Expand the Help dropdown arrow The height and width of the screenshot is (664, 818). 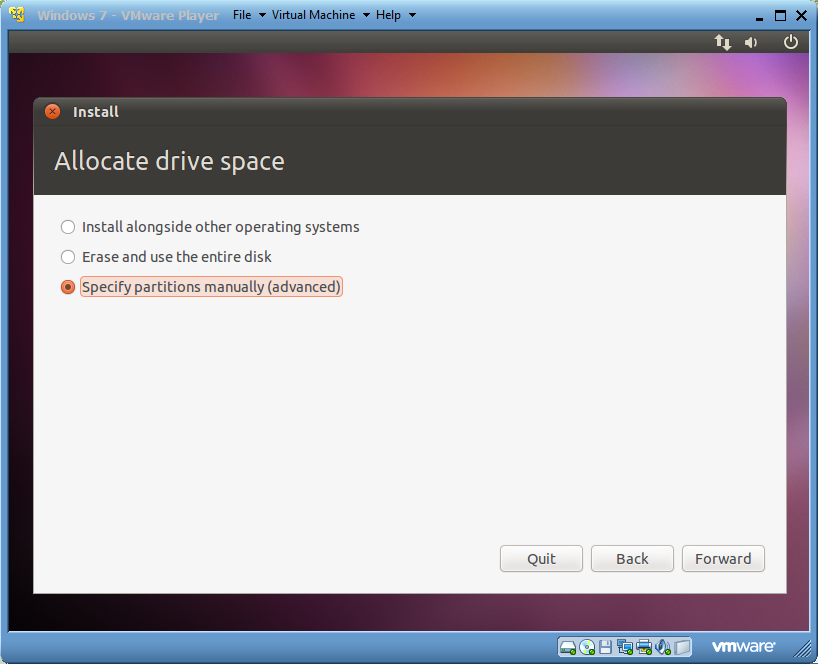[x=412, y=15]
